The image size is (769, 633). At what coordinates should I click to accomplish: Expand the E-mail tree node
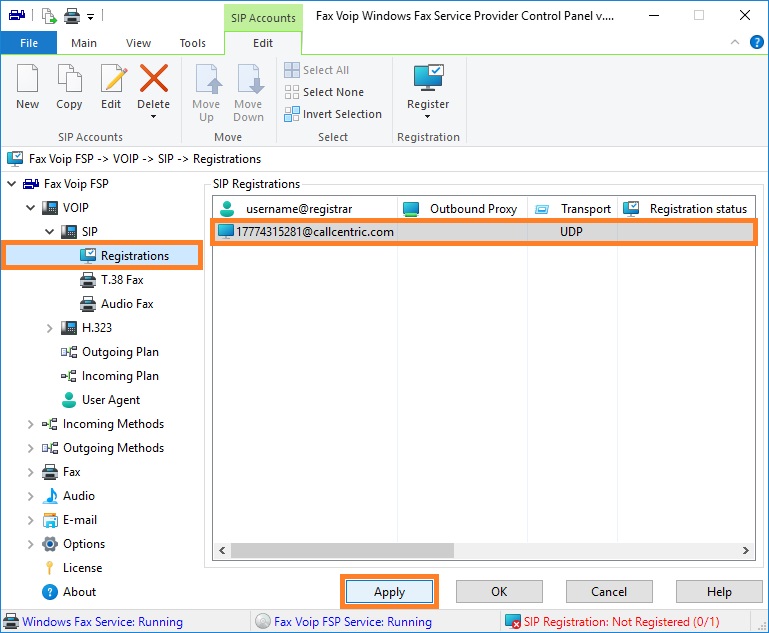point(30,520)
